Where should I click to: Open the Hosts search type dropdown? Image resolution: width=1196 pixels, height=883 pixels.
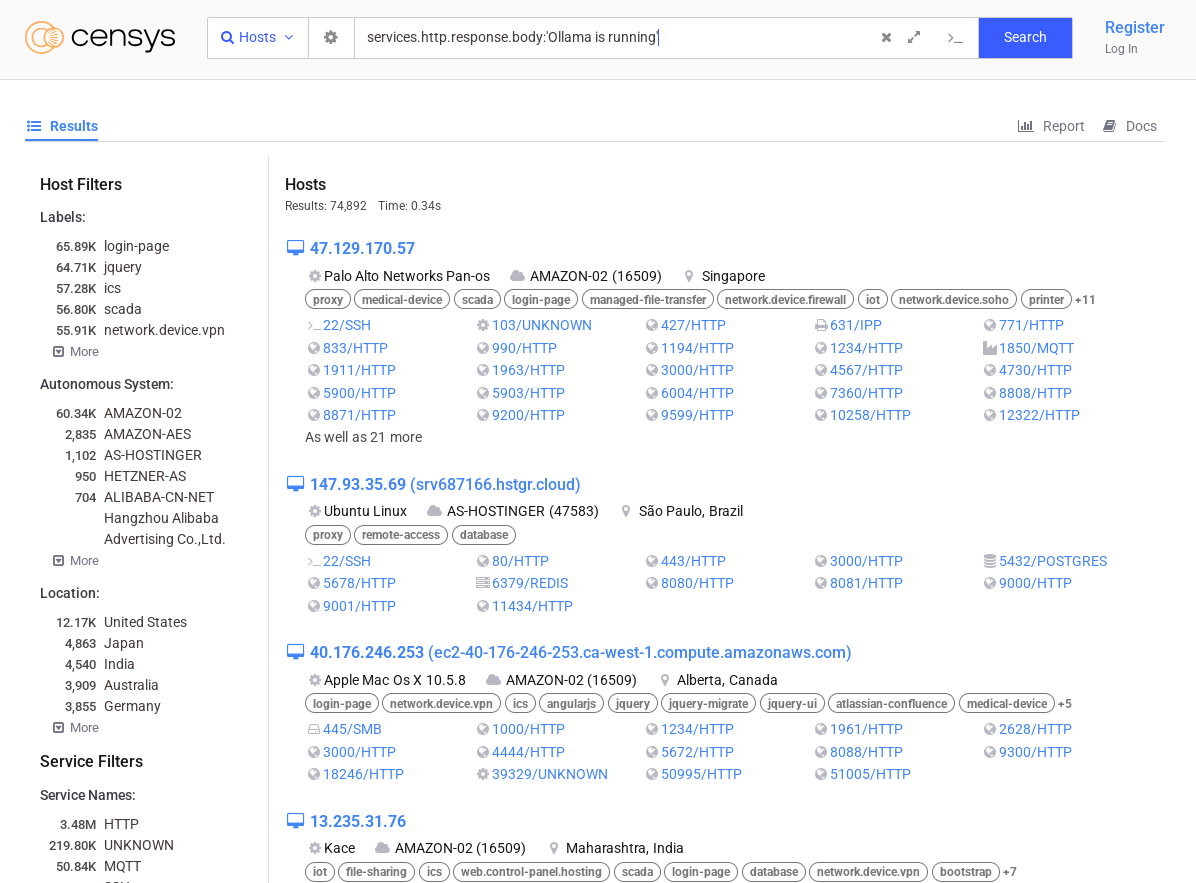click(x=258, y=37)
